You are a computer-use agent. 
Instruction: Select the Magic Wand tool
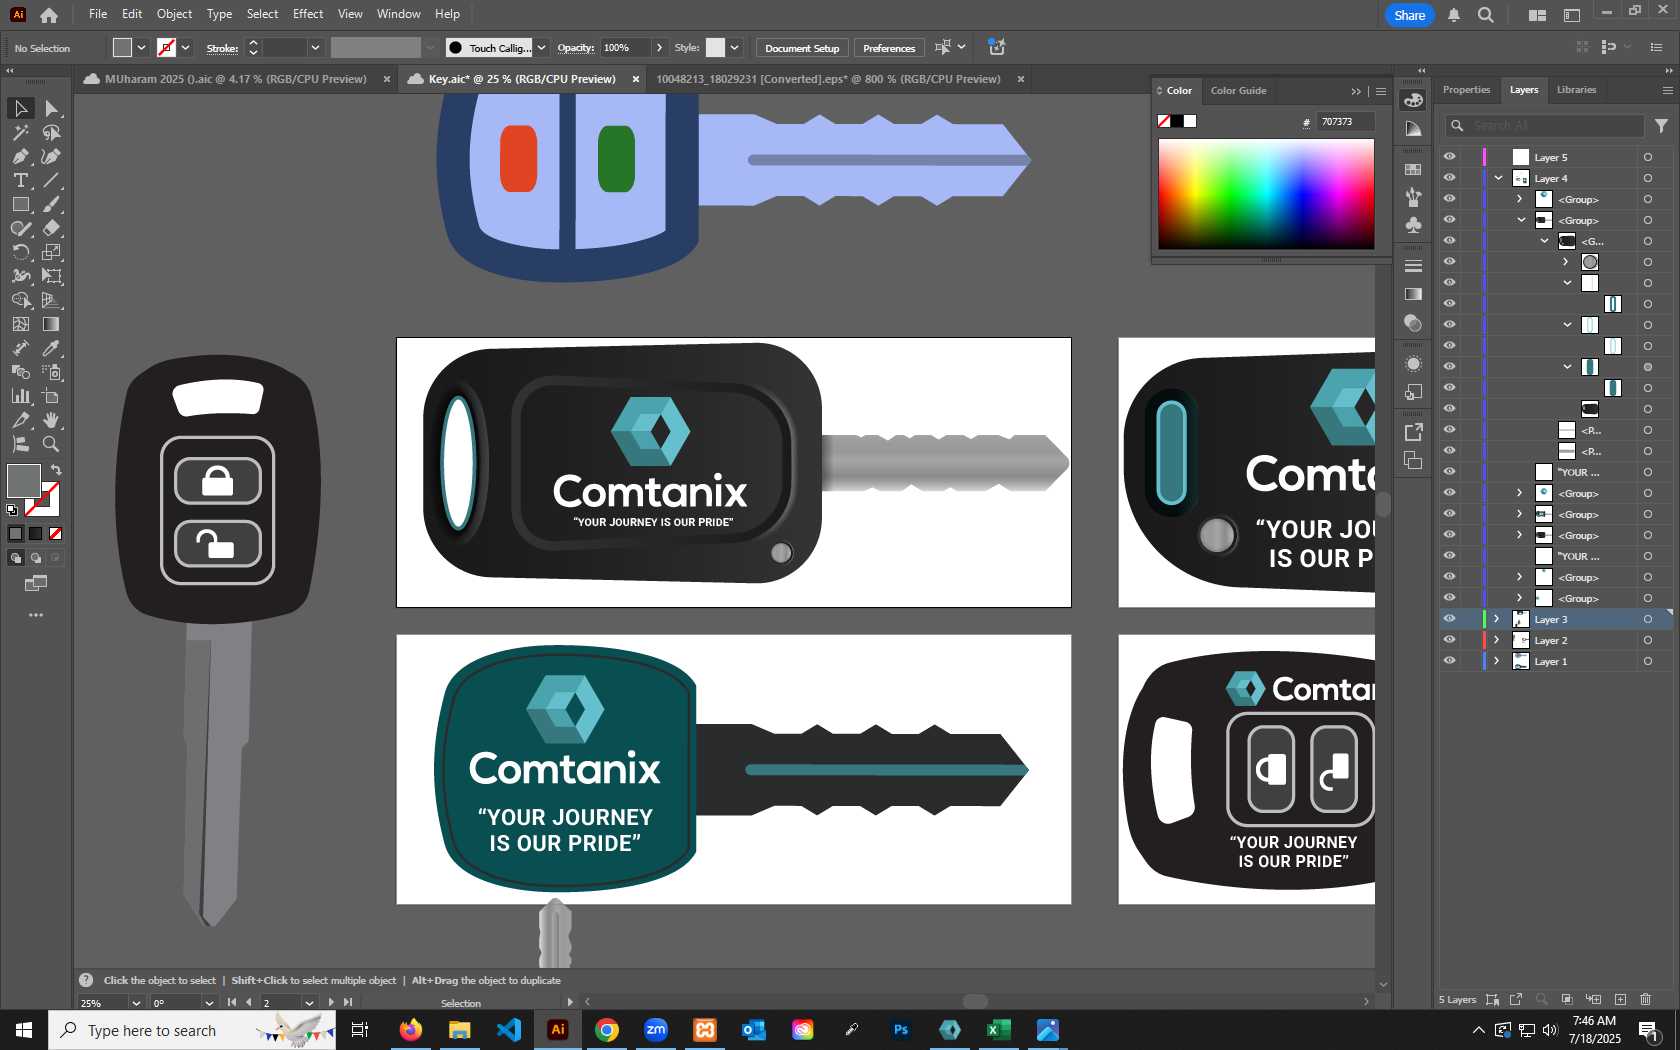coord(20,132)
